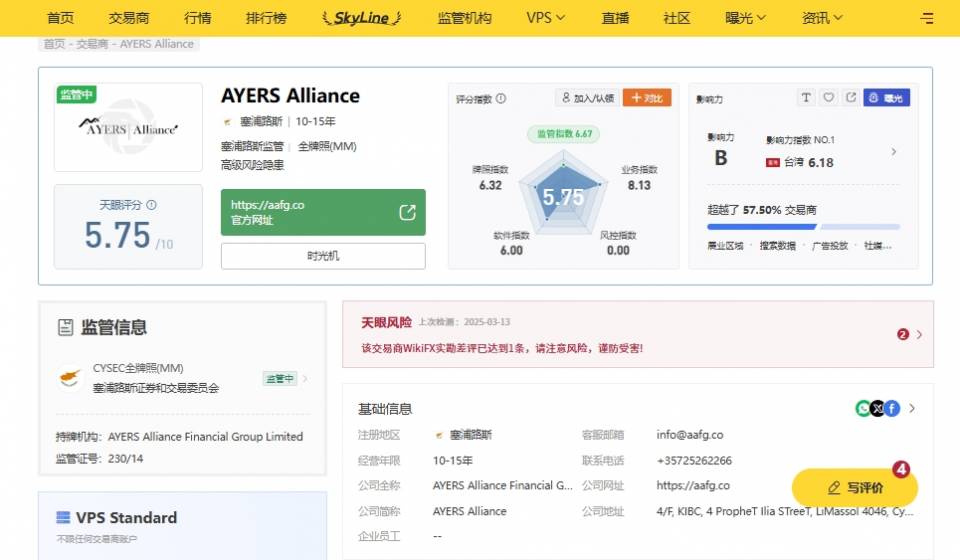Click the phone number +35725262266
Image resolution: width=960 pixels, height=560 pixels.
click(694, 460)
